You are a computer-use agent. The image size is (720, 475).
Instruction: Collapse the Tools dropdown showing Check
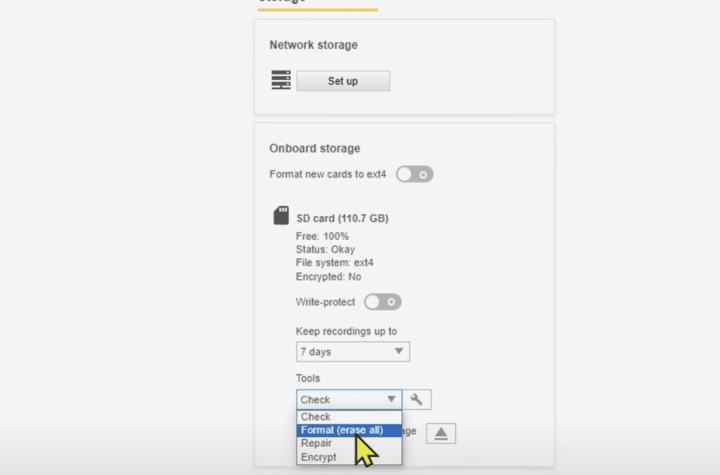(x=349, y=400)
